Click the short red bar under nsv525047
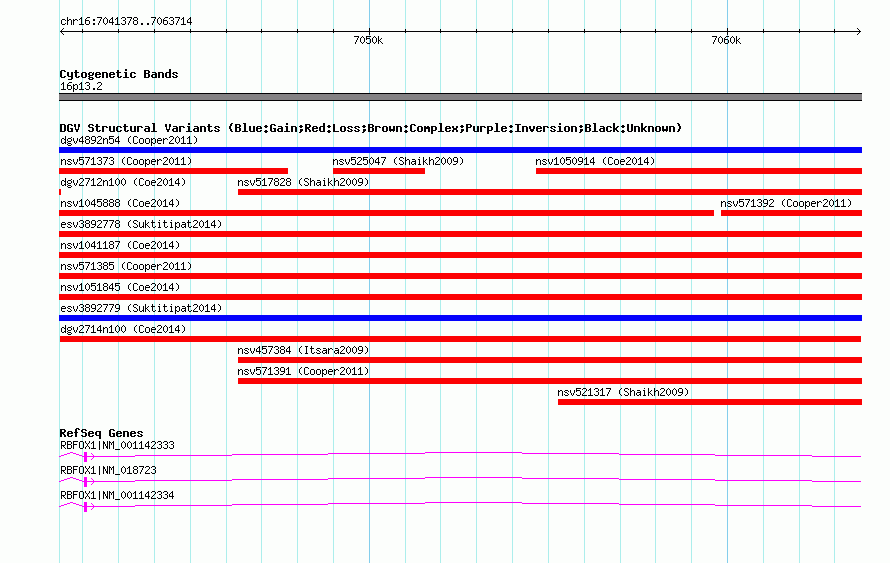 [x=379, y=171]
